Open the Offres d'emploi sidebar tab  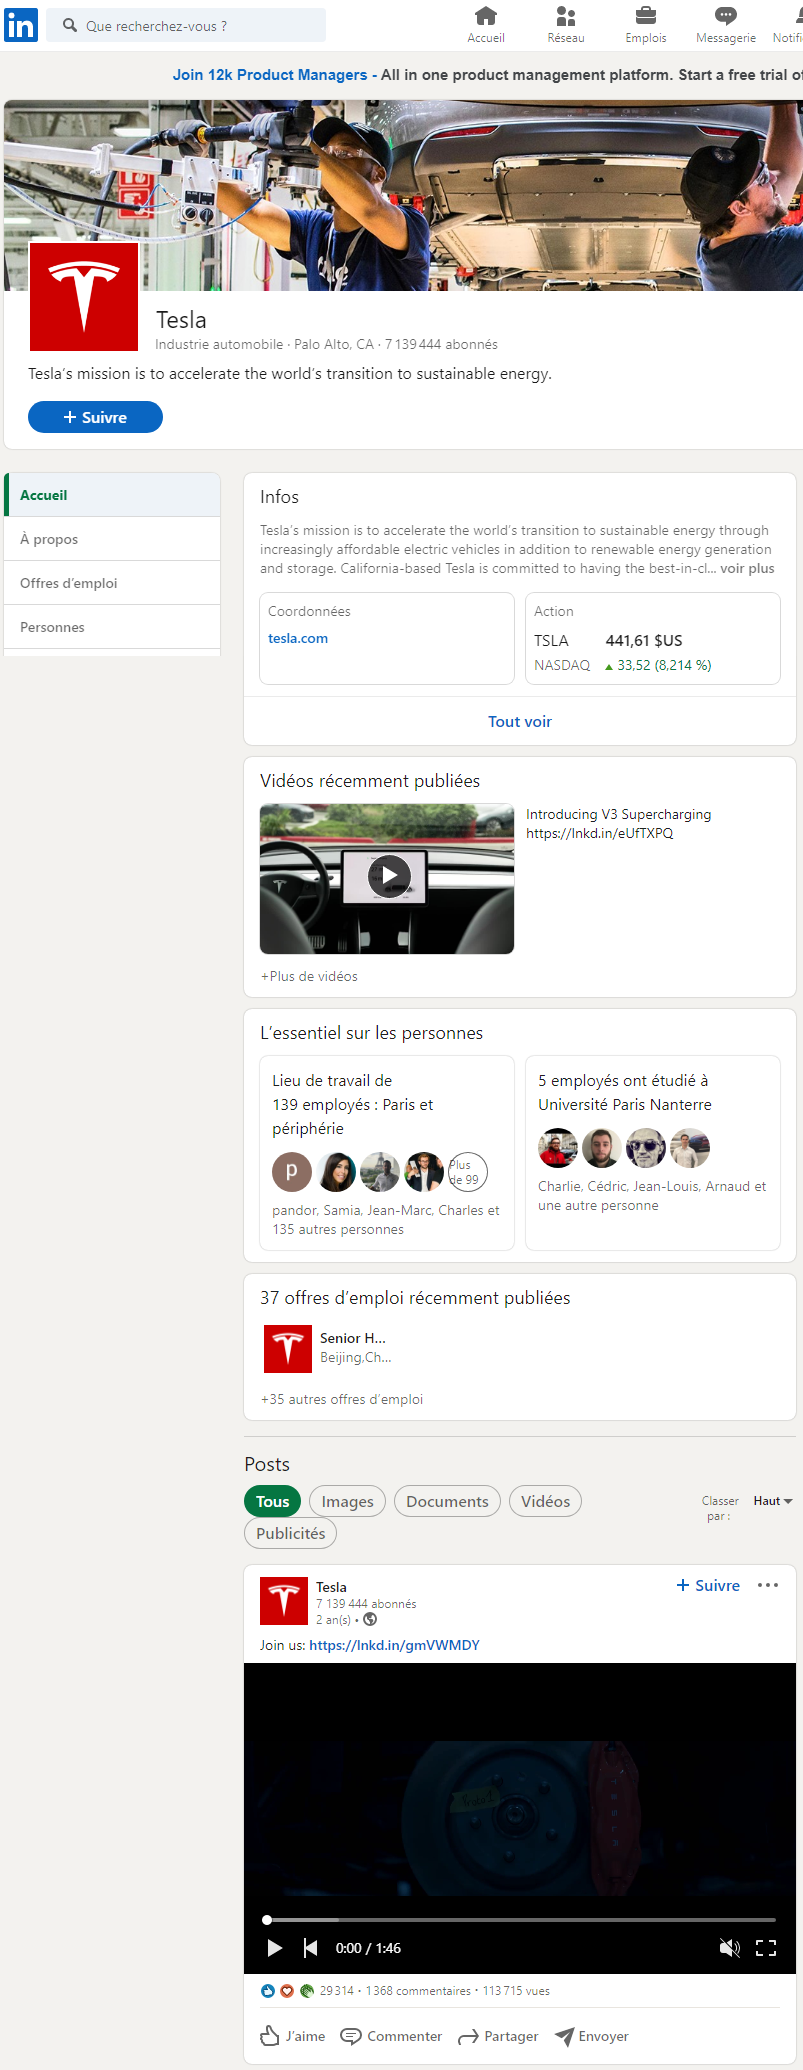click(x=113, y=583)
